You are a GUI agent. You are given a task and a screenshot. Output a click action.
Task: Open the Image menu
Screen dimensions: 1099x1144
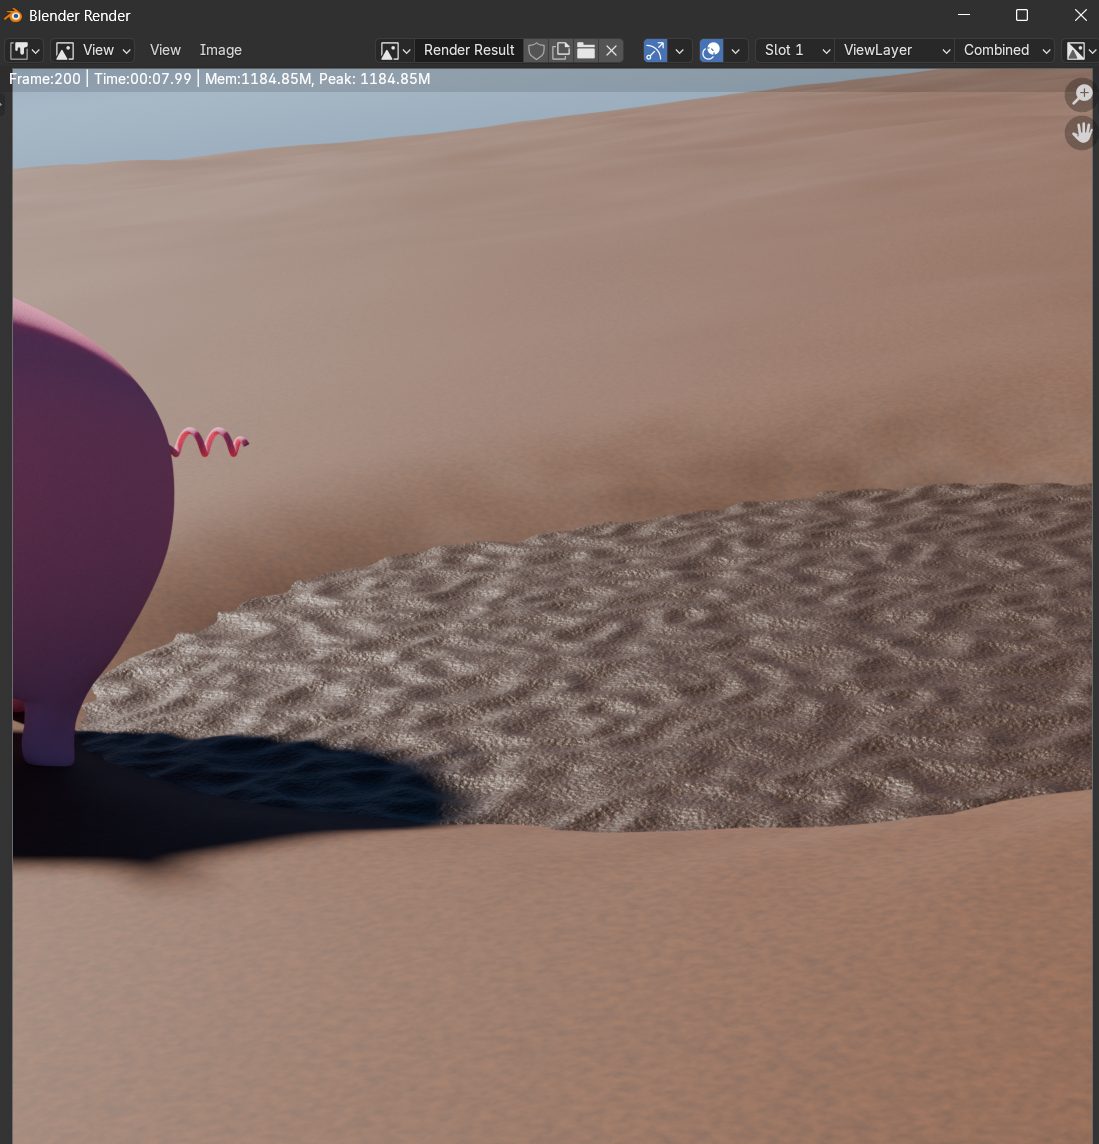[x=220, y=50]
